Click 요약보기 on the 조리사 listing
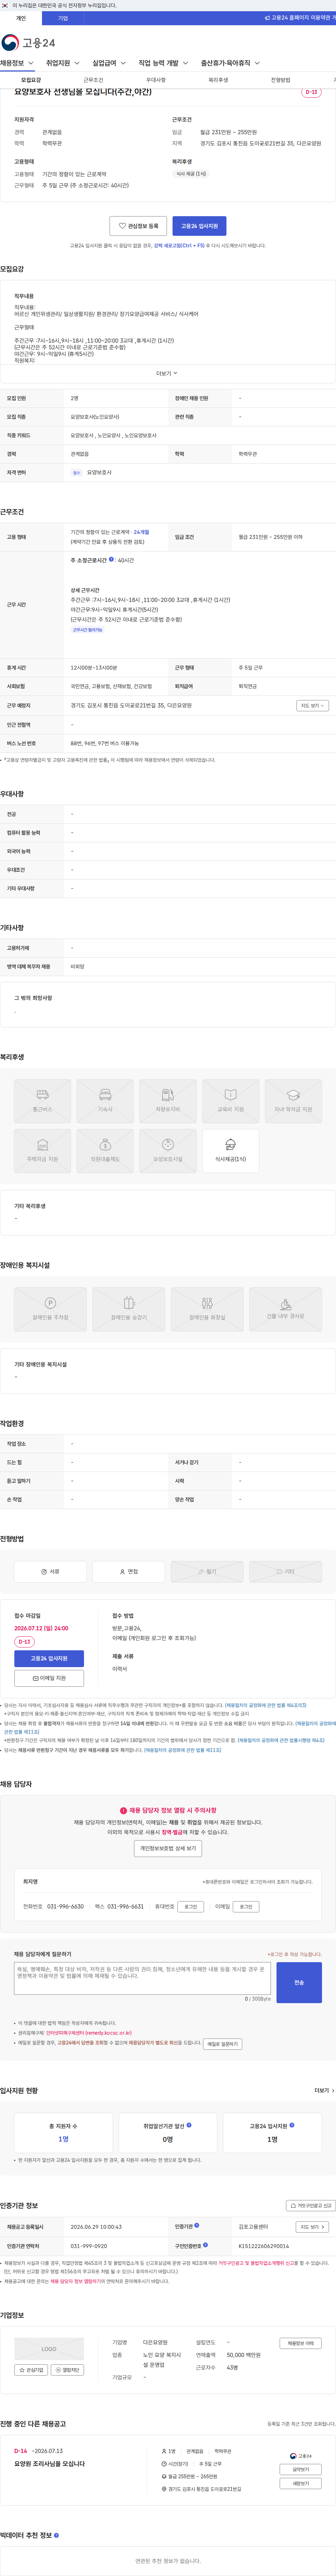Image resolution: width=336 pixels, height=2576 pixels. tap(300, 2470)
